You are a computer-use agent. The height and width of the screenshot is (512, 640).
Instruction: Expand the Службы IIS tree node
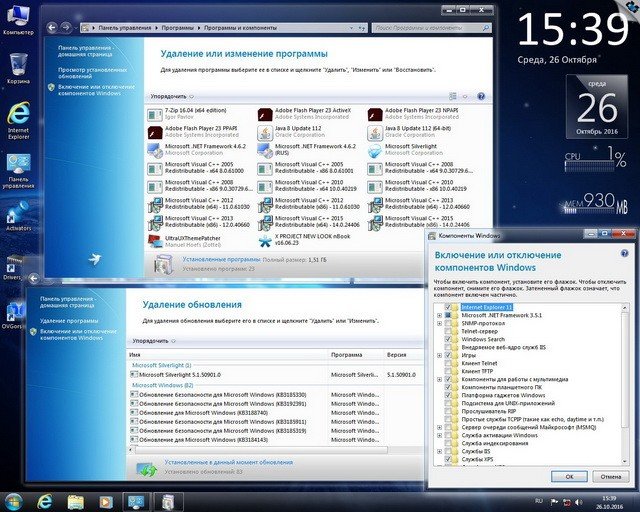440,452
